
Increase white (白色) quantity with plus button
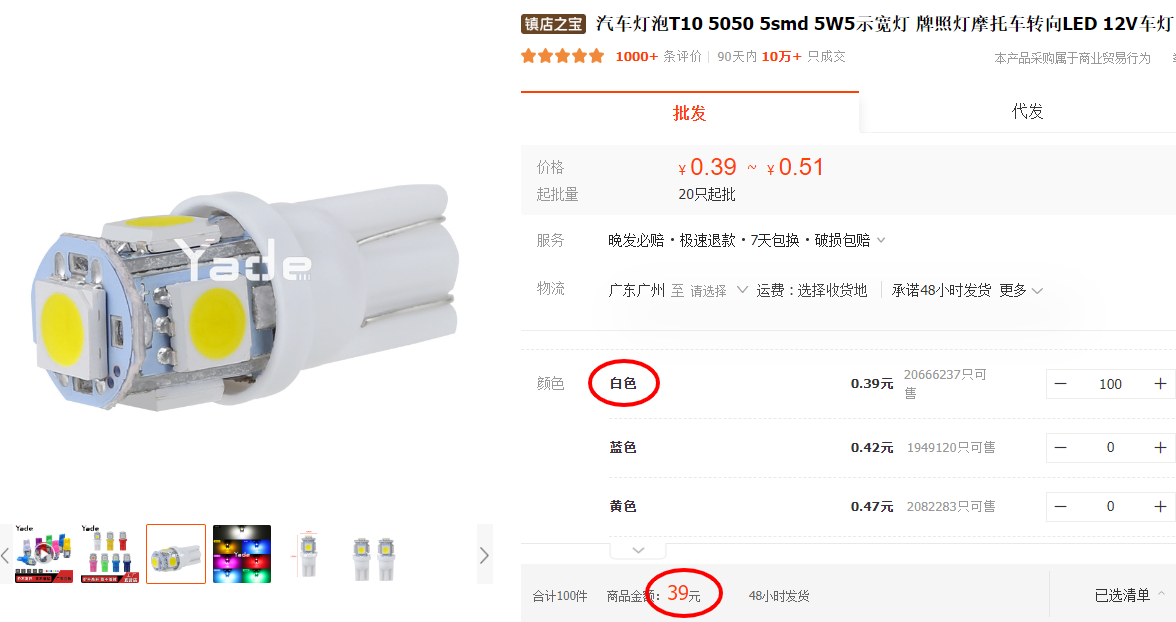coord(1160,384)
